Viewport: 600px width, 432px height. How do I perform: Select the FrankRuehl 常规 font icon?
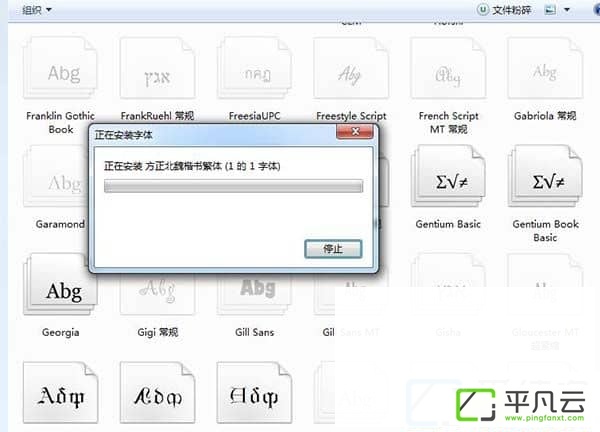tap(158, 68)
